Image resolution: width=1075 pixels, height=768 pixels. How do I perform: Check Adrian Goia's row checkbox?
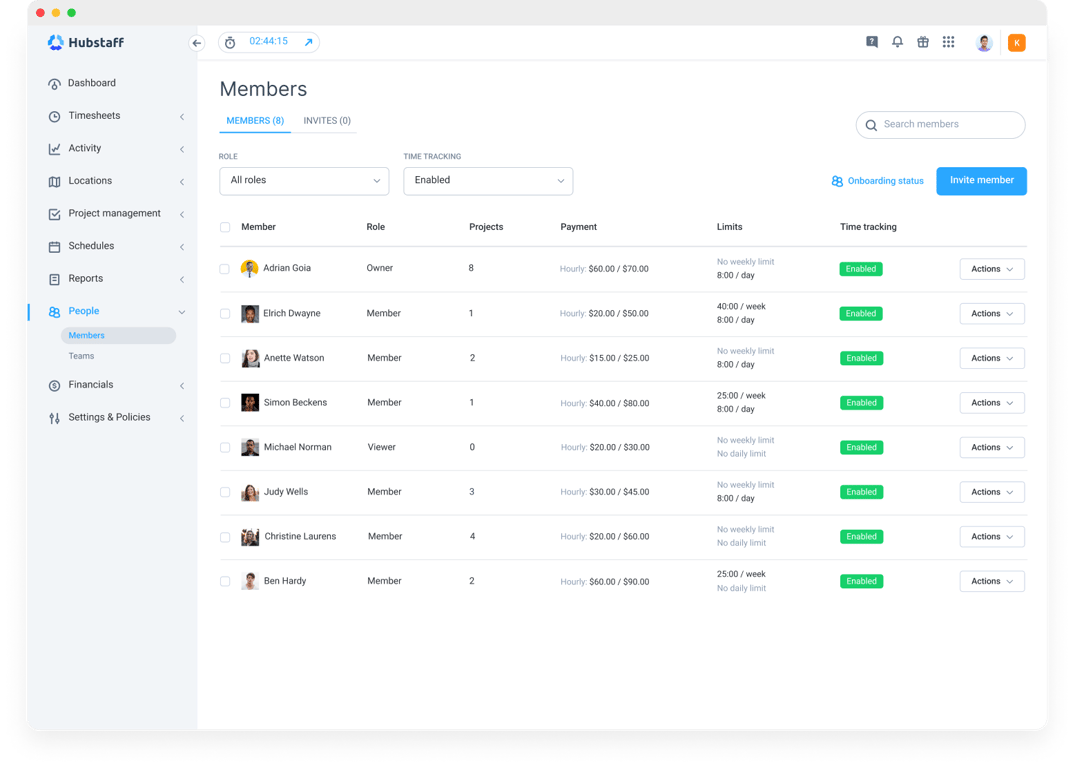point(225,268)
